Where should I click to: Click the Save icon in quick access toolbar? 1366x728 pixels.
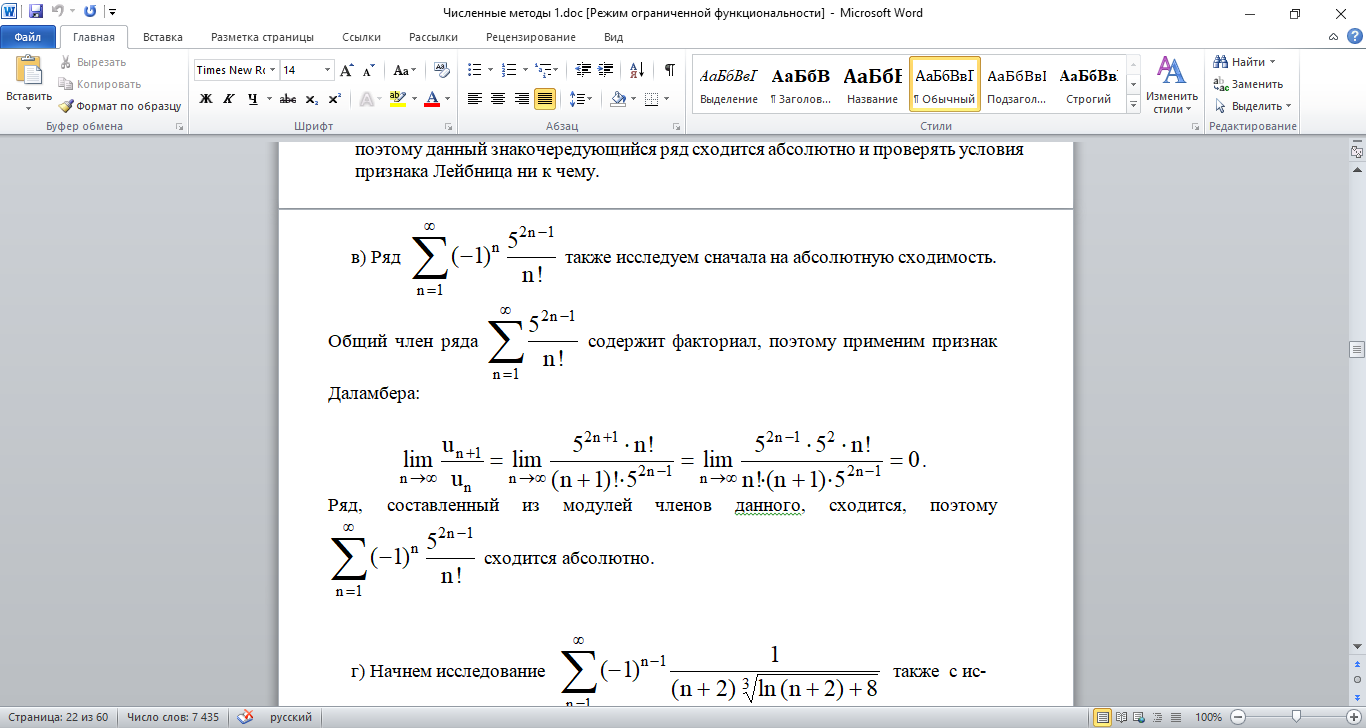pyautogui.click(x=36, y=12)
